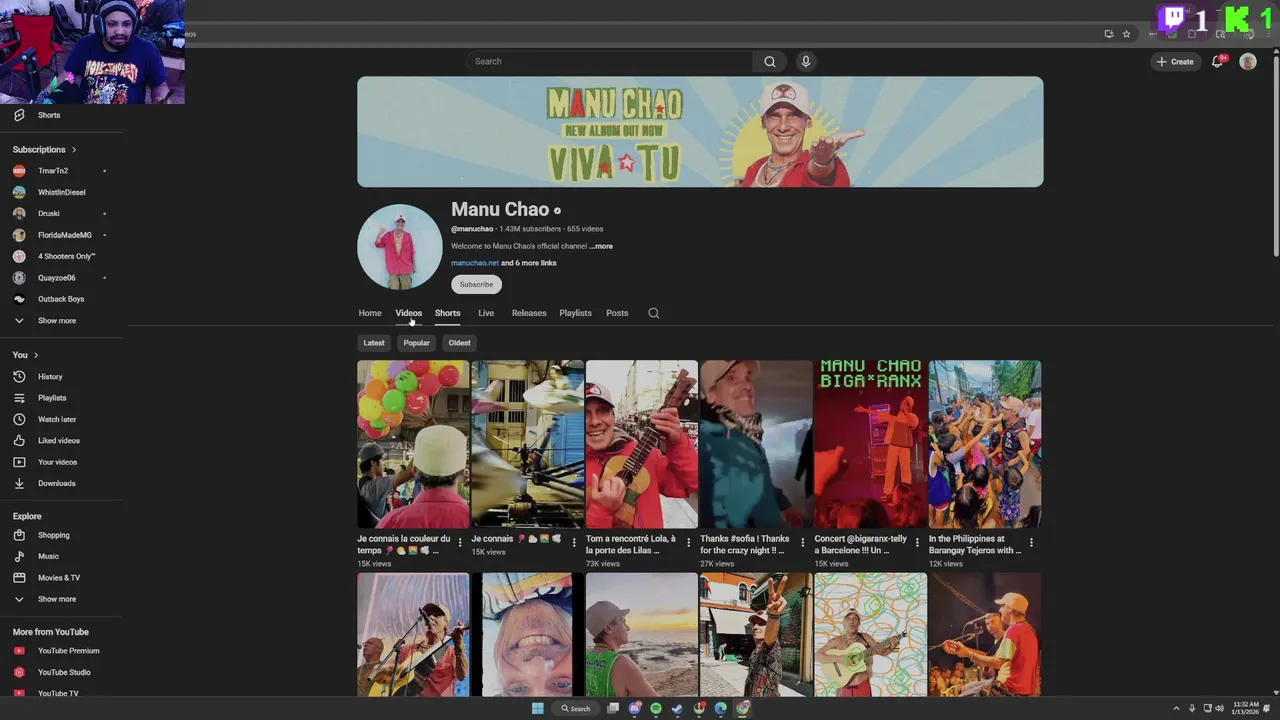Expand the You section header
This screenshot has width=1280, height=720.
(26, 355)
